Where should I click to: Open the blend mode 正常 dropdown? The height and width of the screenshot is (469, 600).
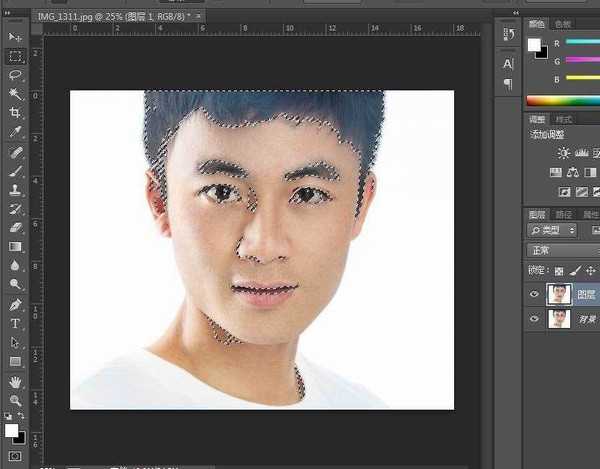pos(563,251)
